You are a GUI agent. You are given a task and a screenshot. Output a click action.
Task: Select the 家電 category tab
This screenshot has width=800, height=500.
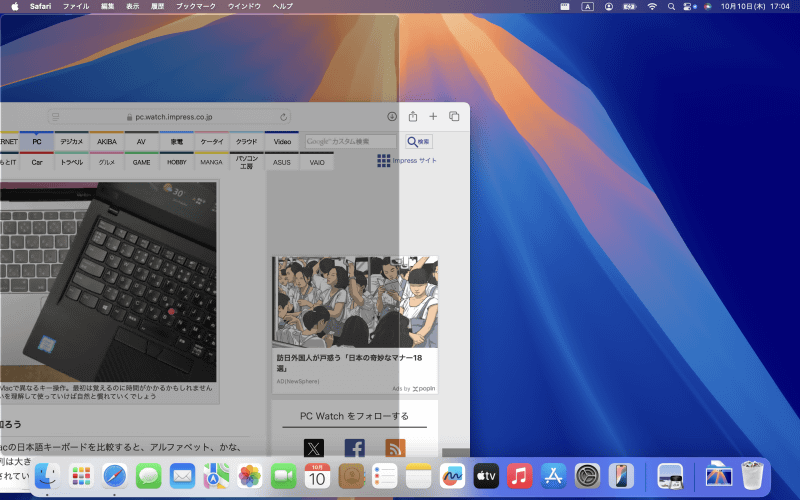(177, 141)
